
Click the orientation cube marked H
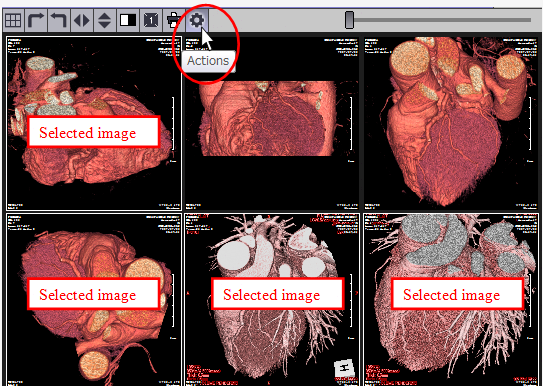(344, 369)
